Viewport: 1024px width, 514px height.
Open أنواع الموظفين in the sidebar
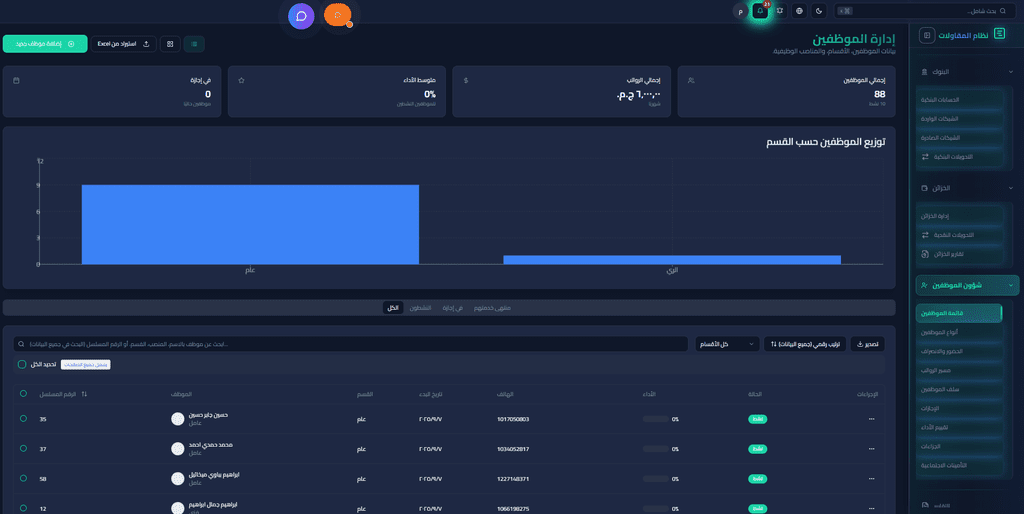(959, 332)
